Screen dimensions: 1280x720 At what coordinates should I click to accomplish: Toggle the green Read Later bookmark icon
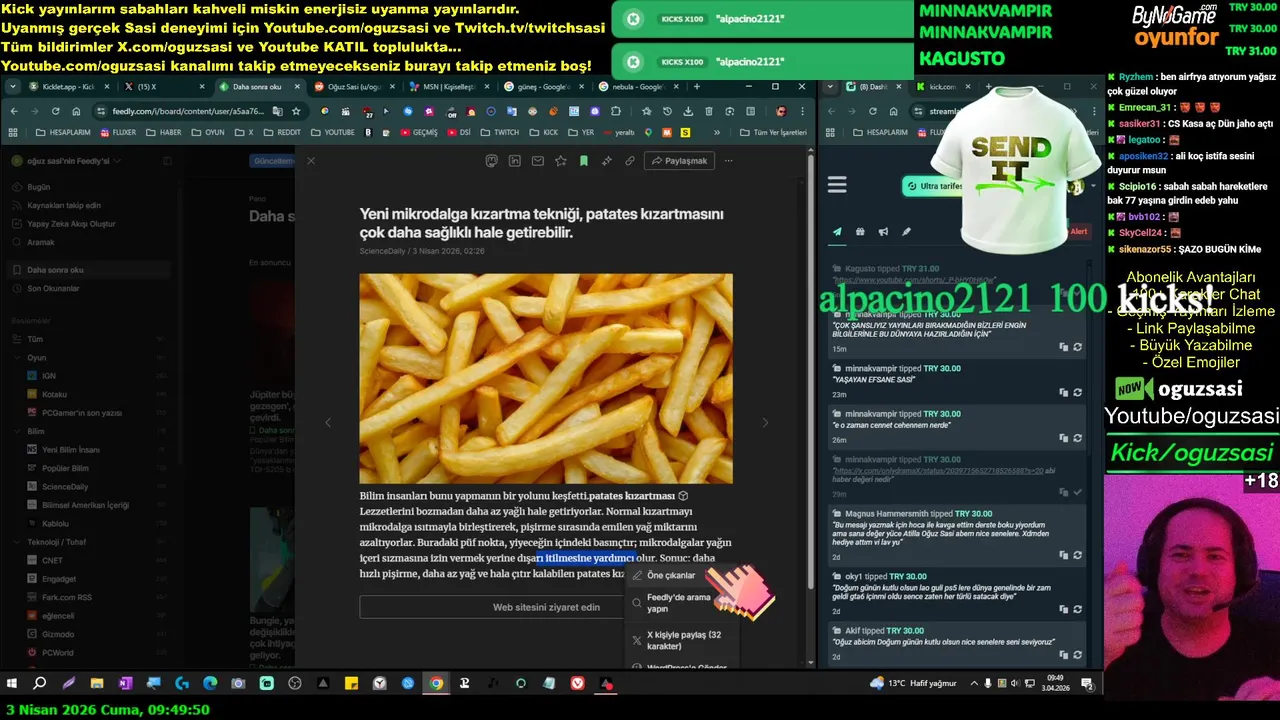[583, 161]
